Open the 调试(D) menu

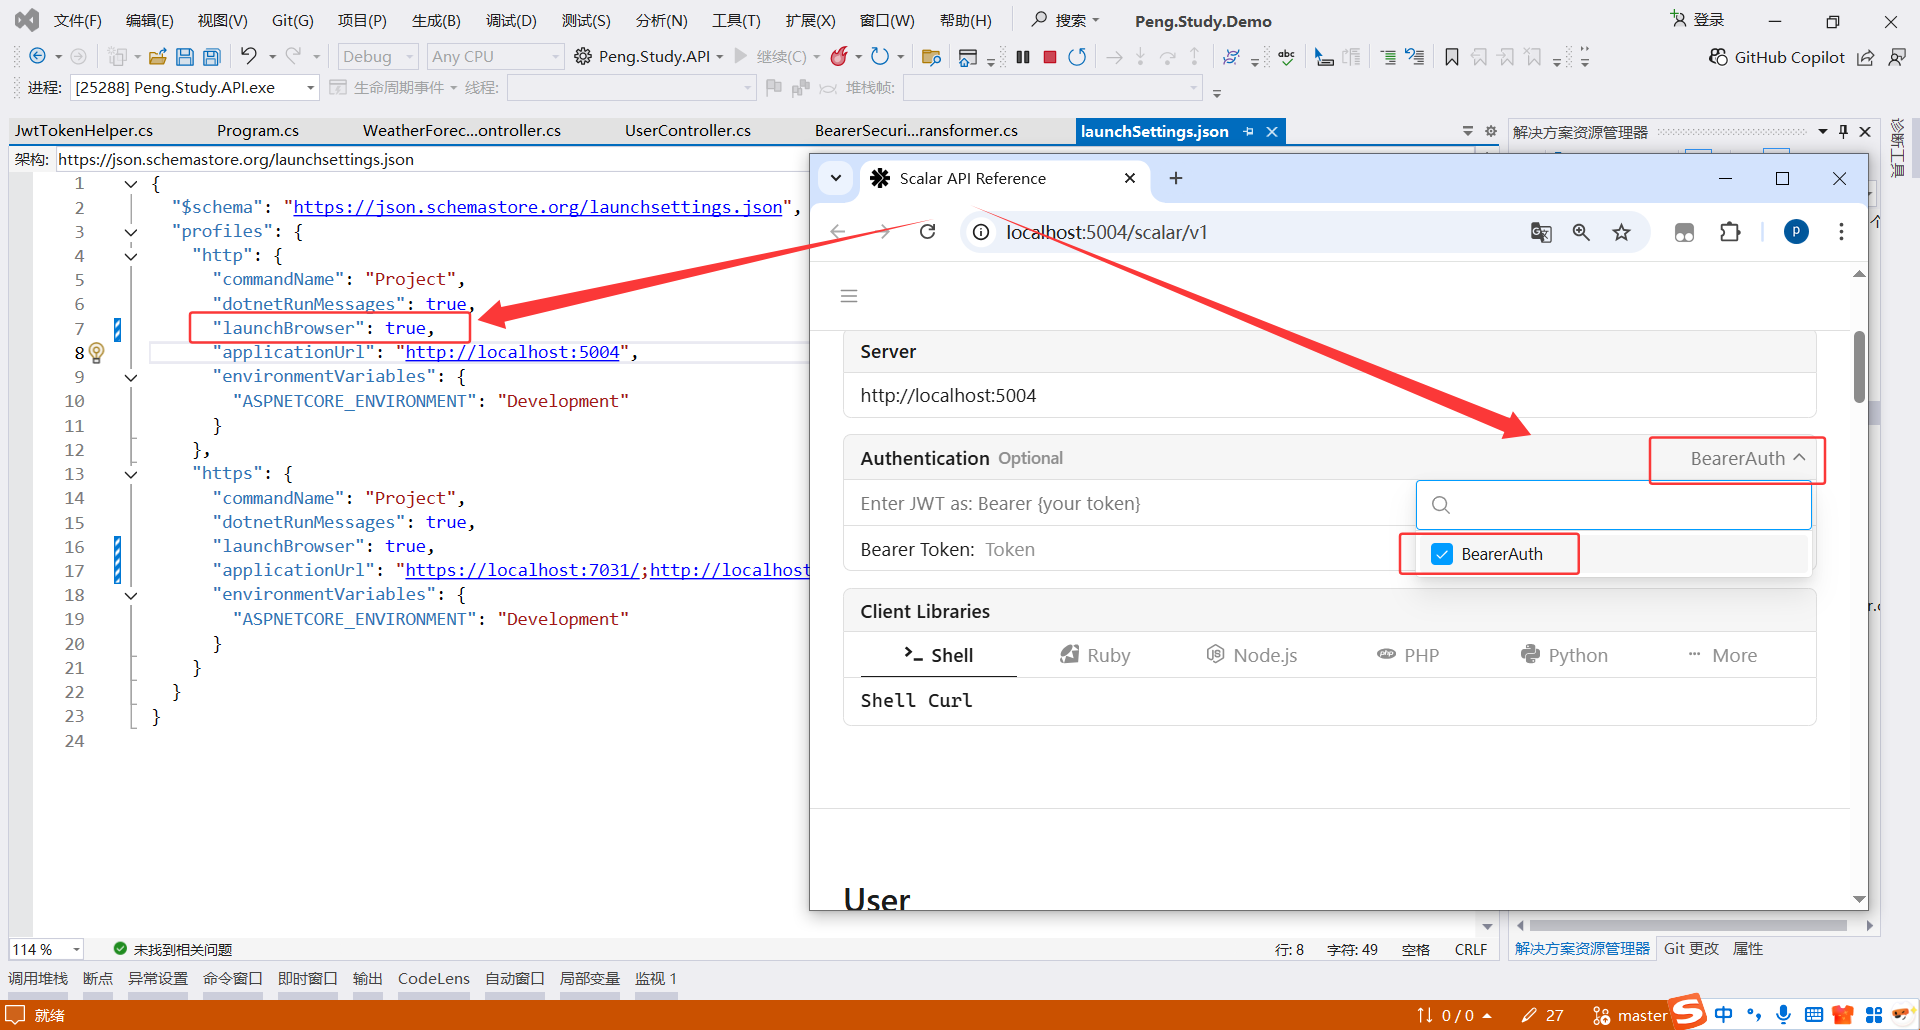511,21
